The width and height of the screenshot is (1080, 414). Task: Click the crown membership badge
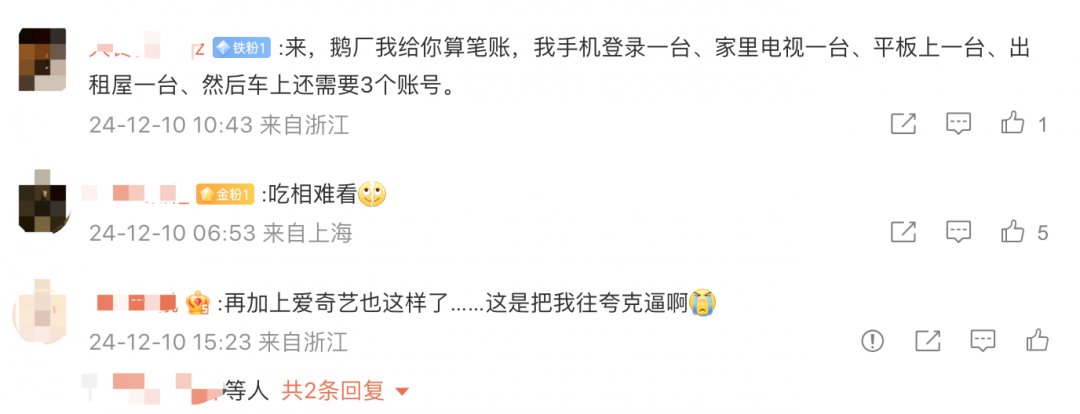pos(197,302)
